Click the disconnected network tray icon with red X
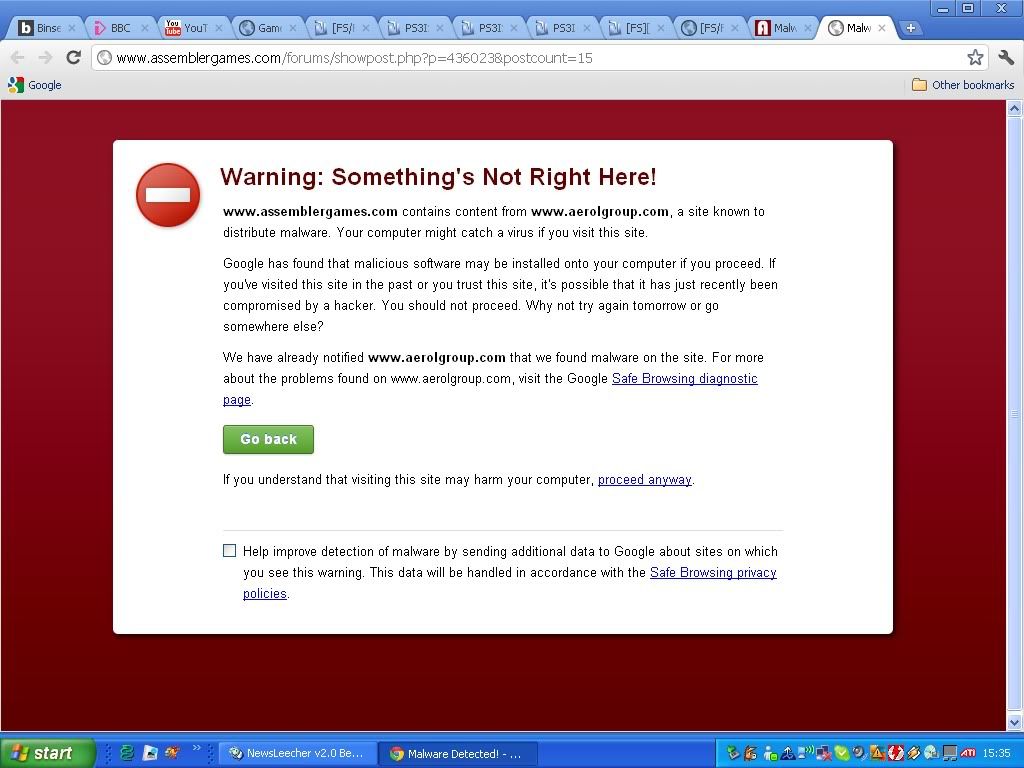 (824, 754)
